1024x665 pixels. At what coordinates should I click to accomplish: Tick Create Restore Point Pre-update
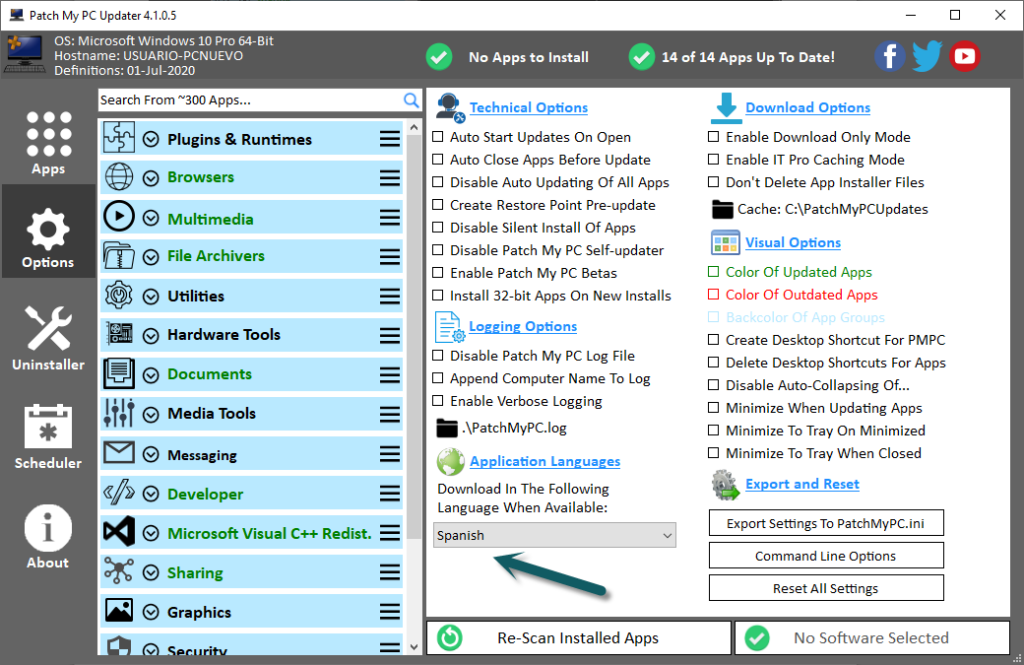pos(438,204)
